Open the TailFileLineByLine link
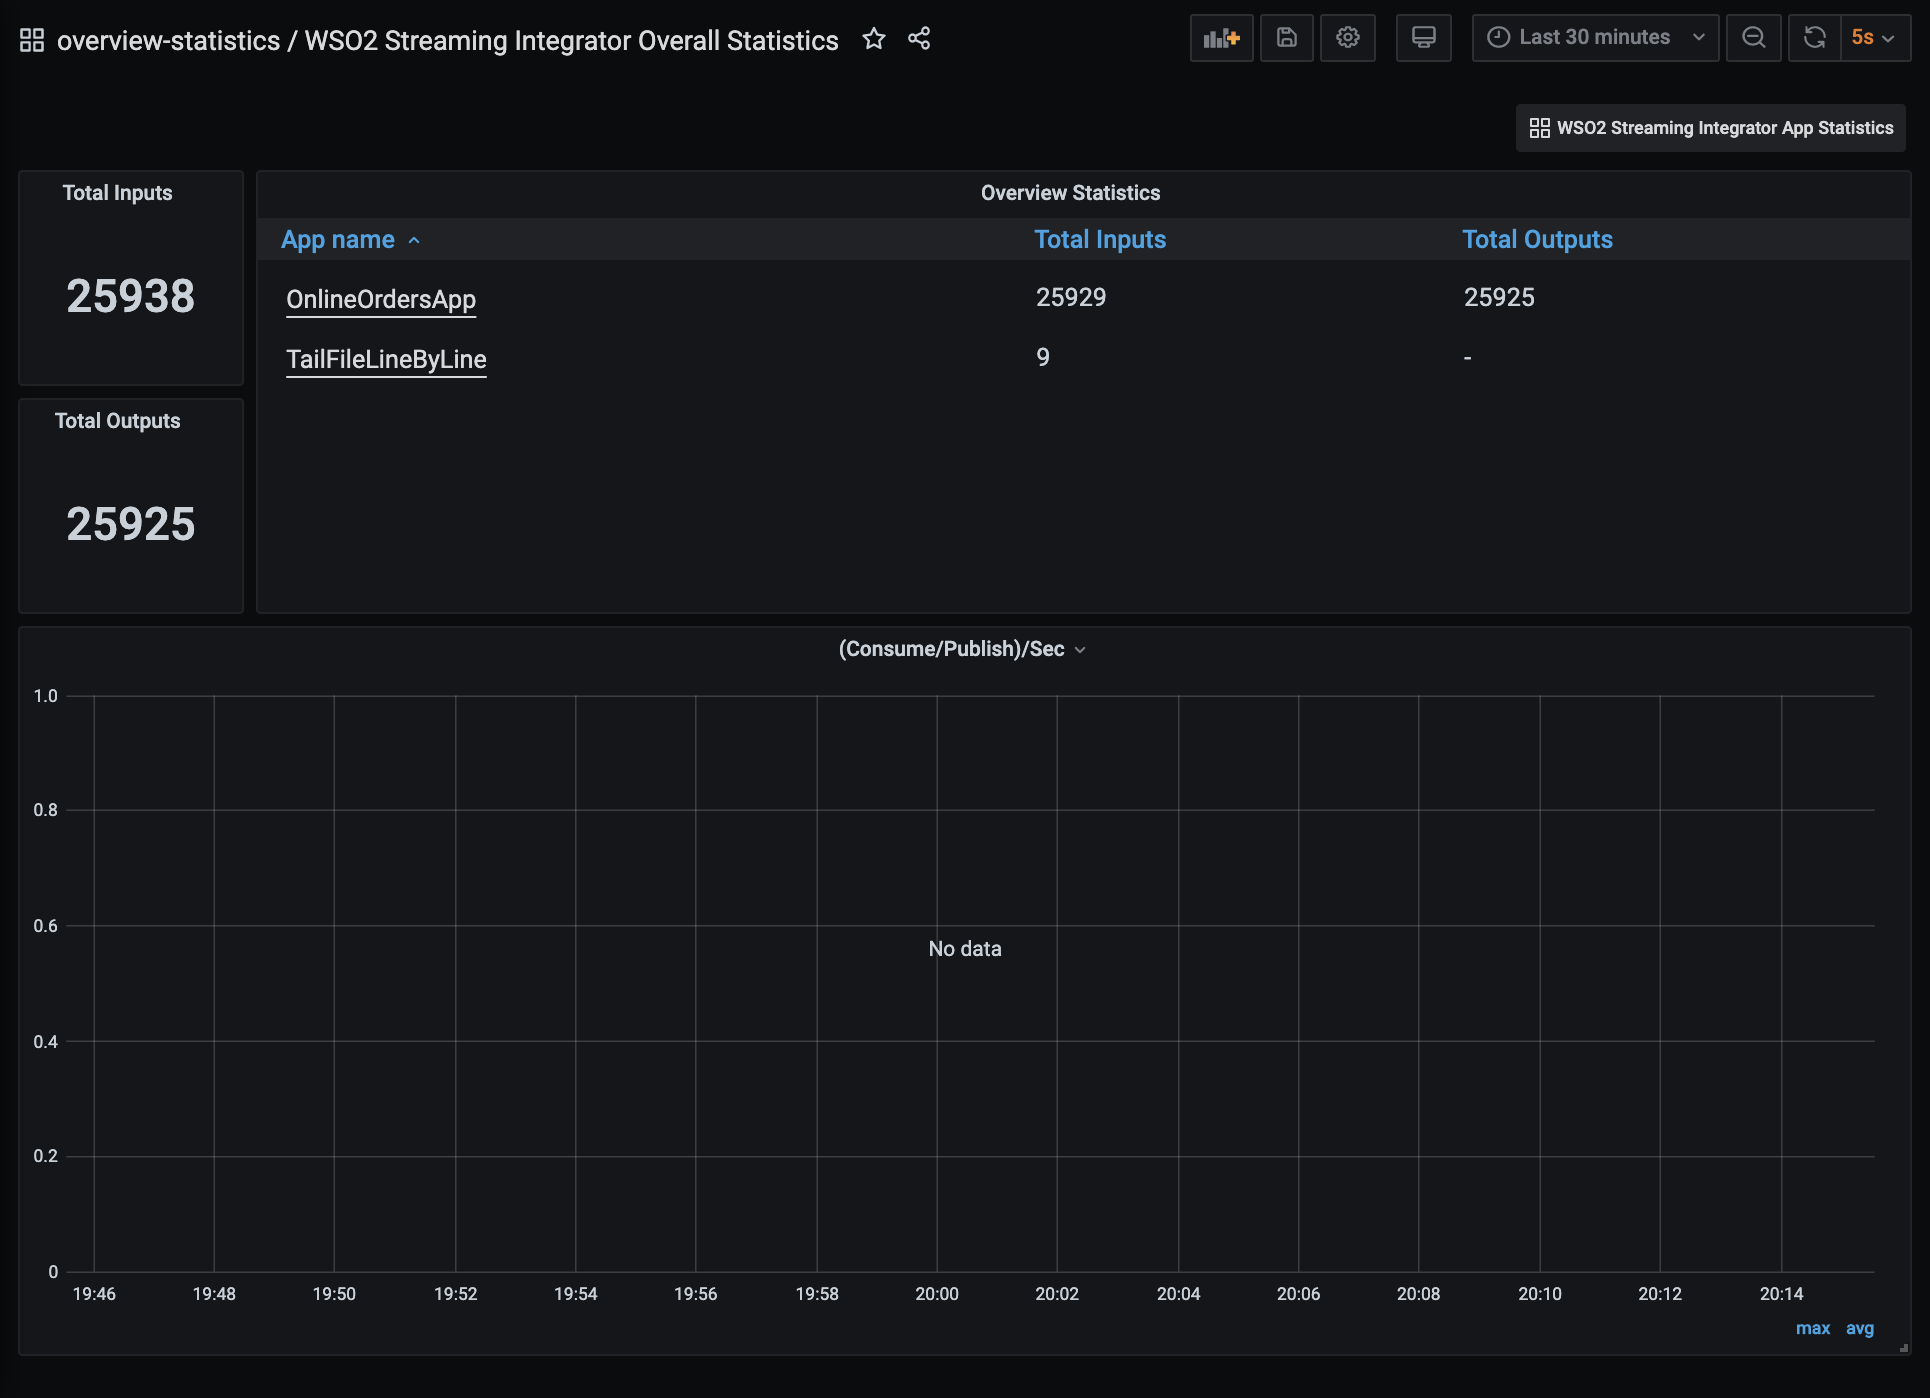The image size is (1930, 1398). tap(386, 359)
